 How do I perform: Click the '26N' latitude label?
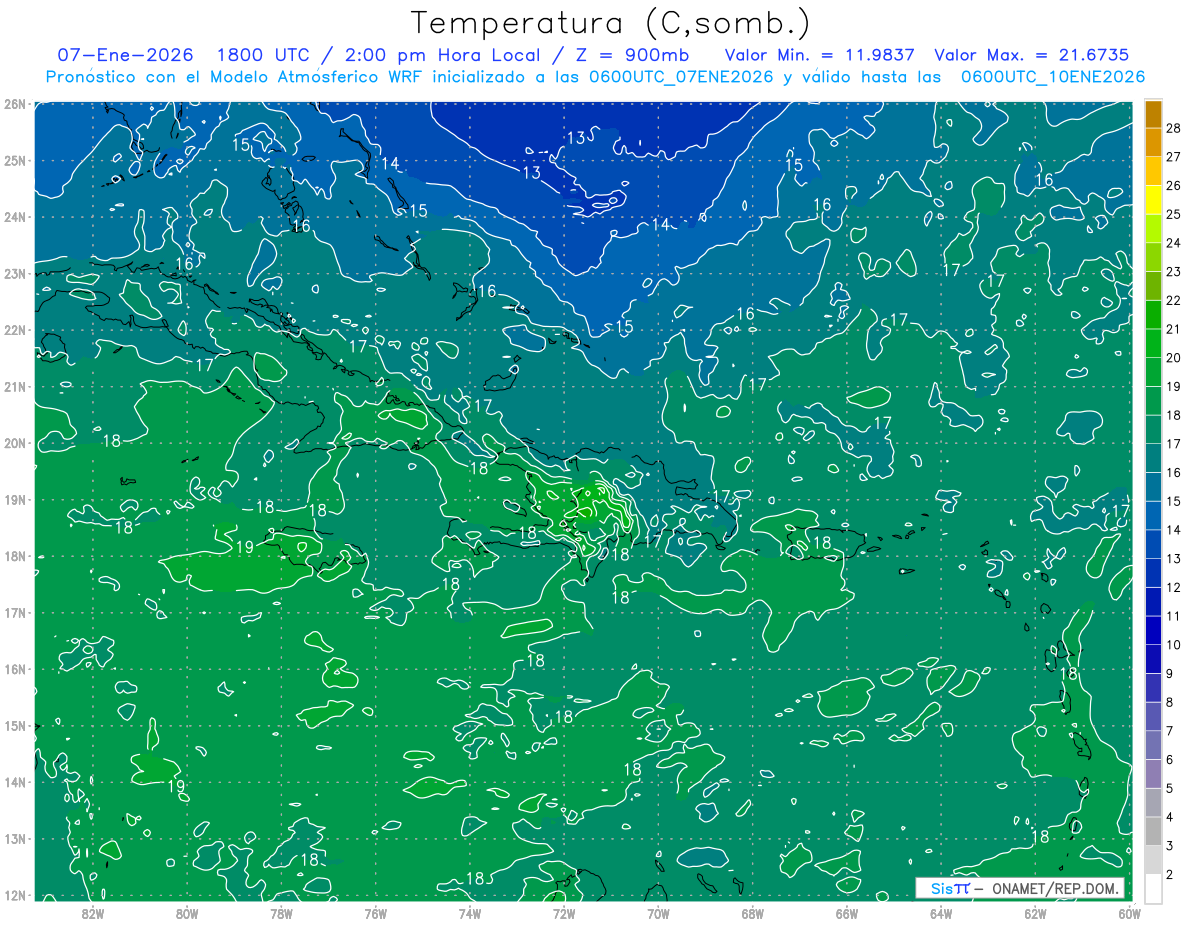[x=15, y=104]
